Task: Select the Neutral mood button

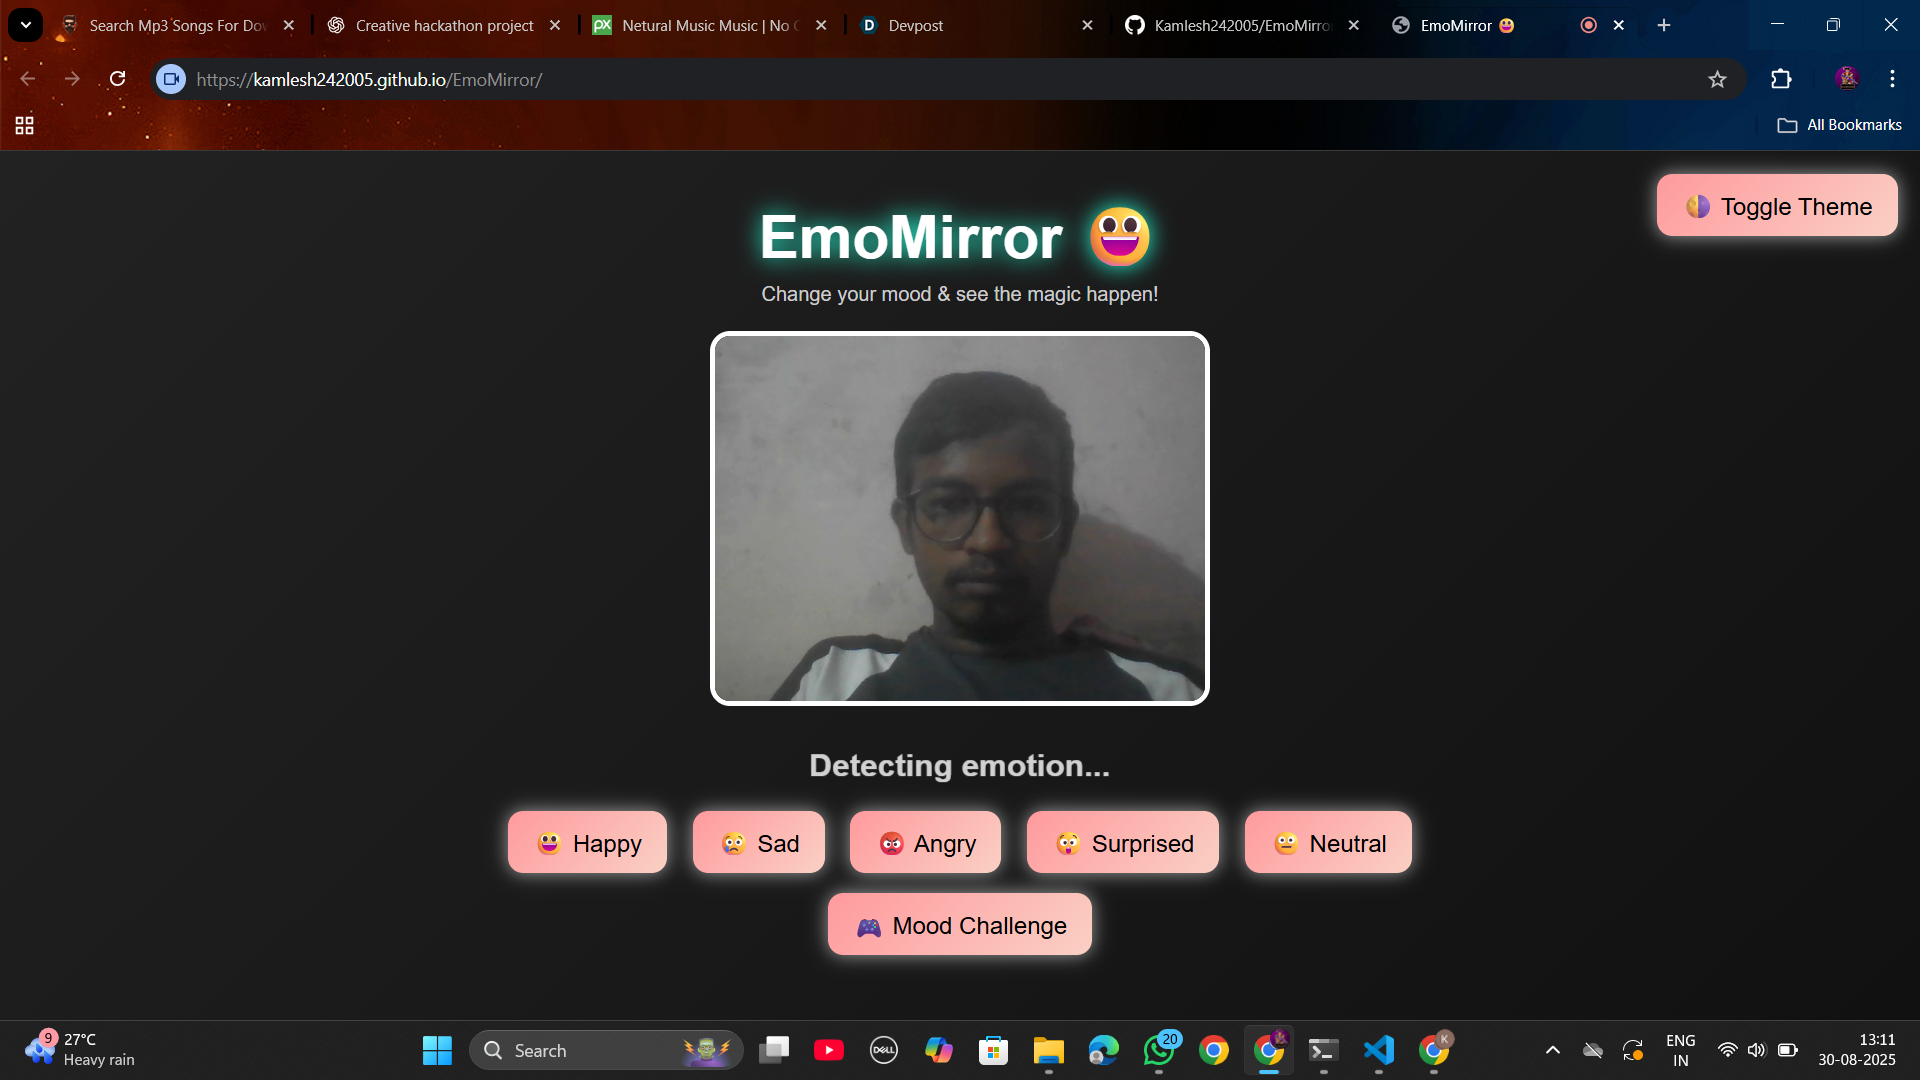Action: (1327, 843)
